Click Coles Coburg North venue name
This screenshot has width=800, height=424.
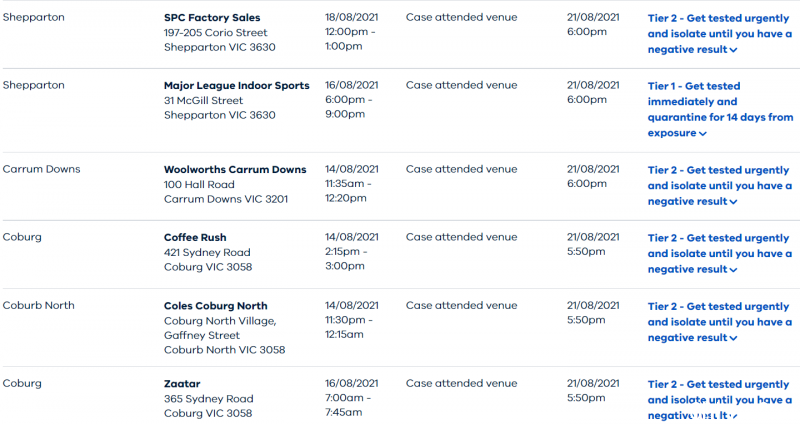[x=215, y=306]
